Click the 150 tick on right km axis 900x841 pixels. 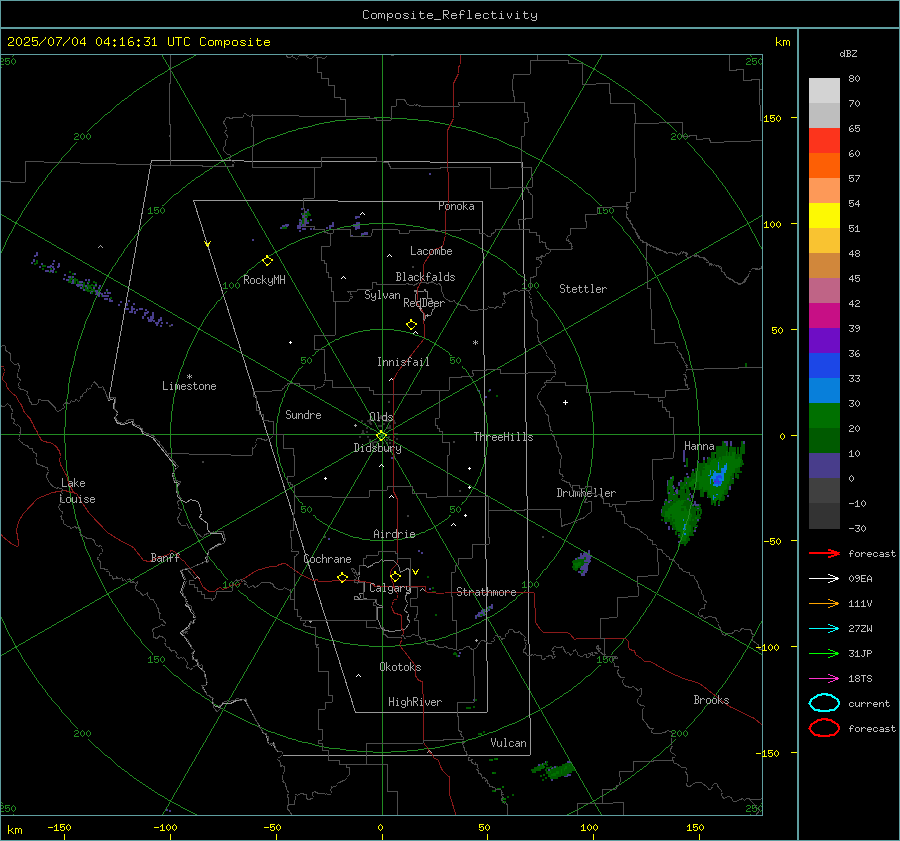(x=772, y=118)
